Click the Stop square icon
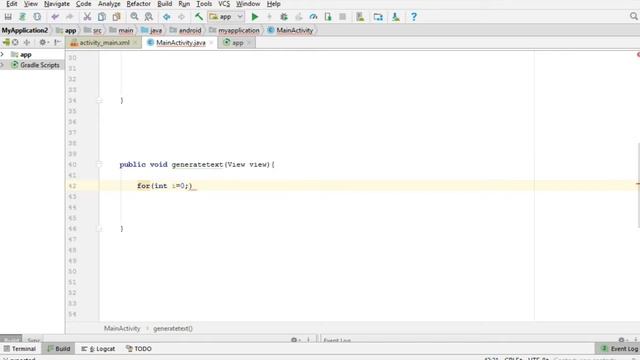The image size is (640, 360). [x=343, y=17]
